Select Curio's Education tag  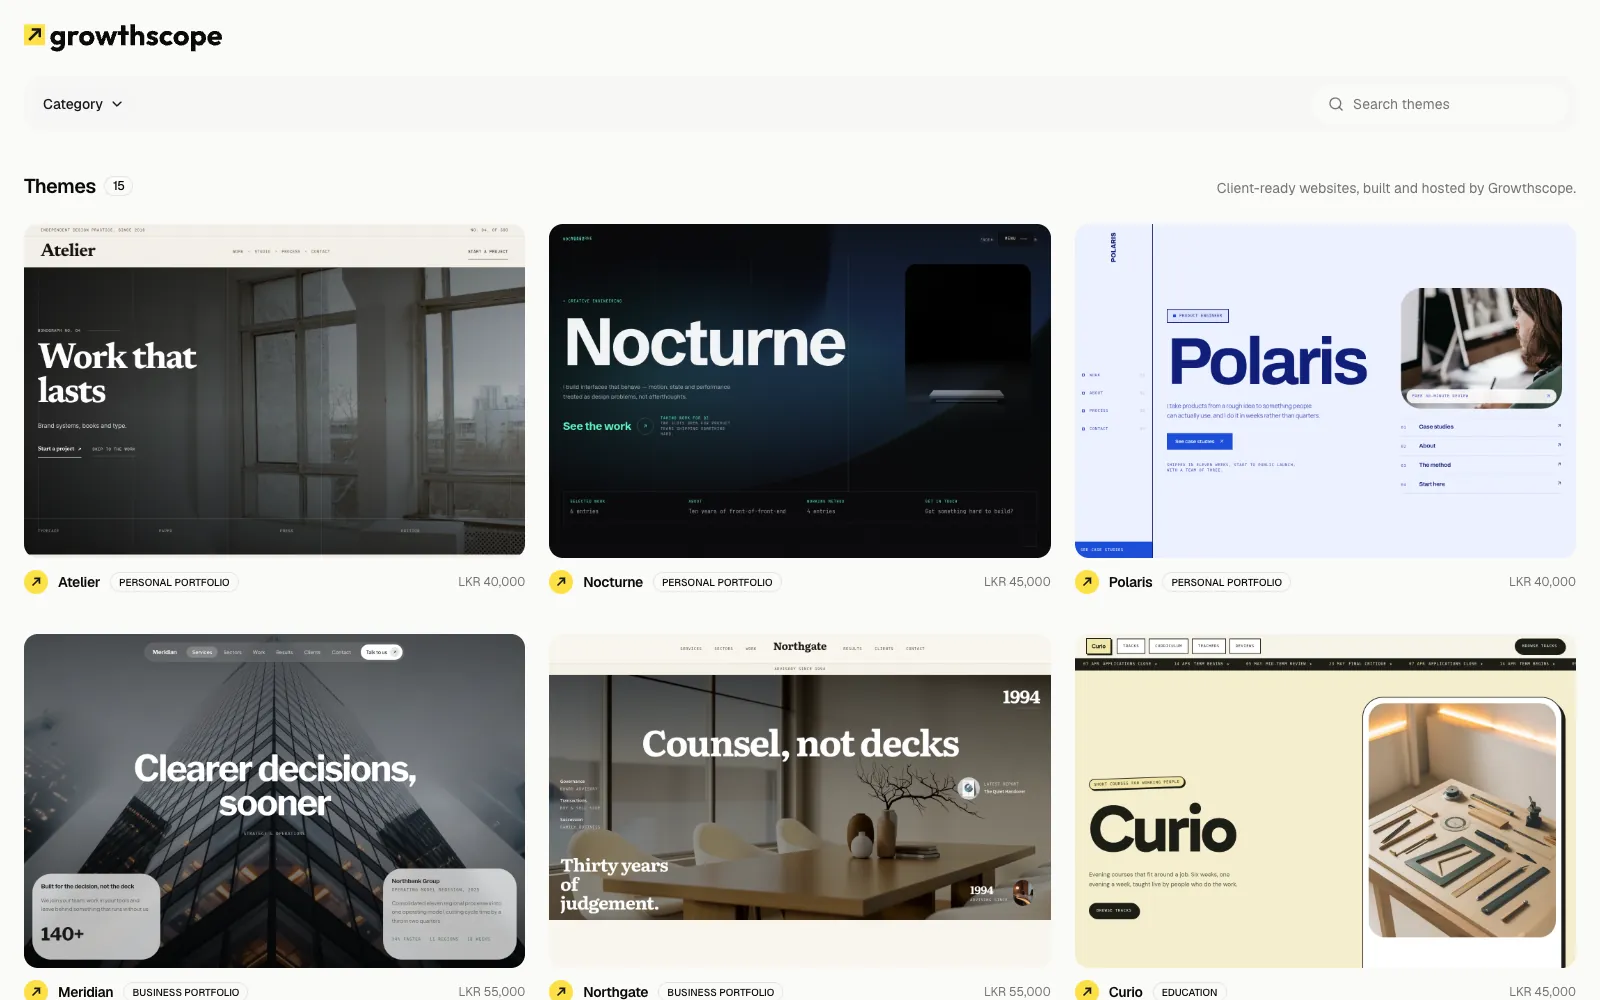tap(1189, 992)
